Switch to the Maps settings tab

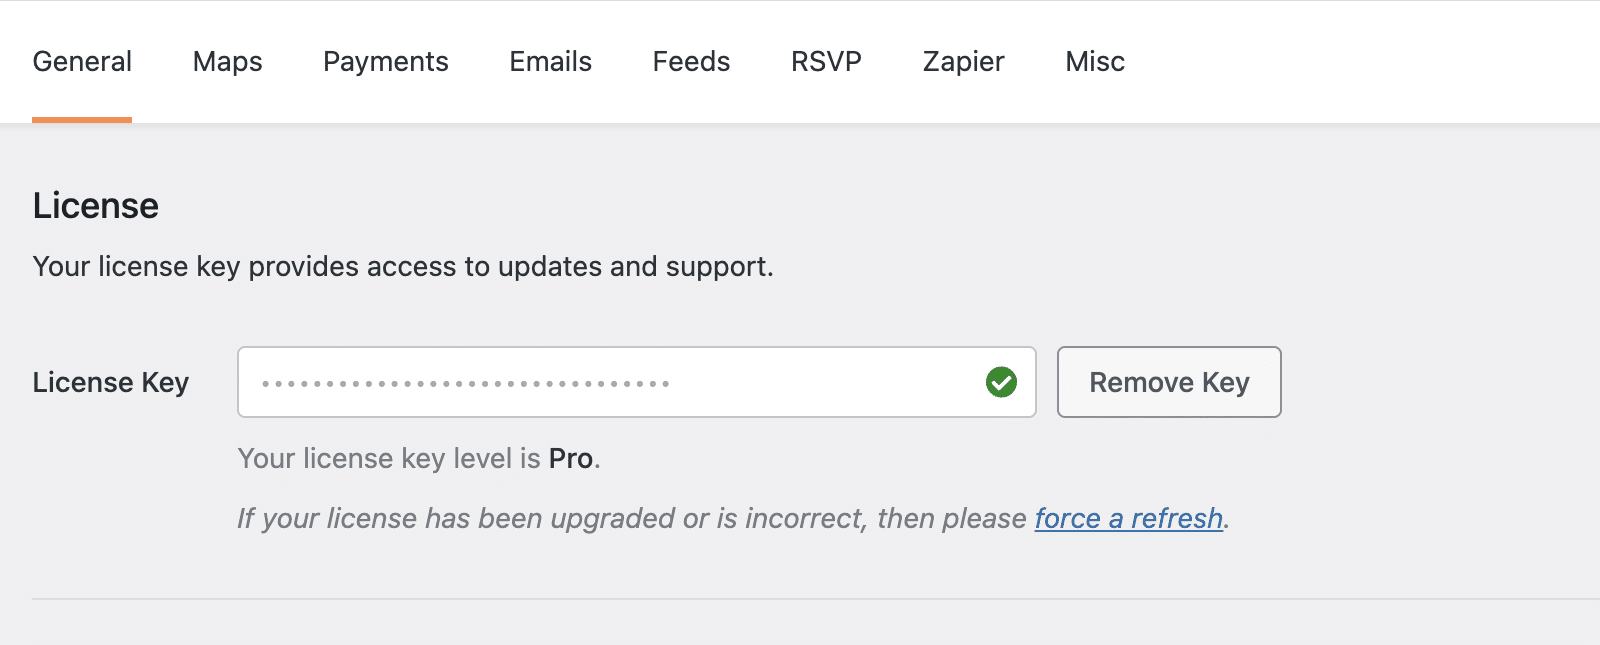pyautogui.click(x=226, y=61)
